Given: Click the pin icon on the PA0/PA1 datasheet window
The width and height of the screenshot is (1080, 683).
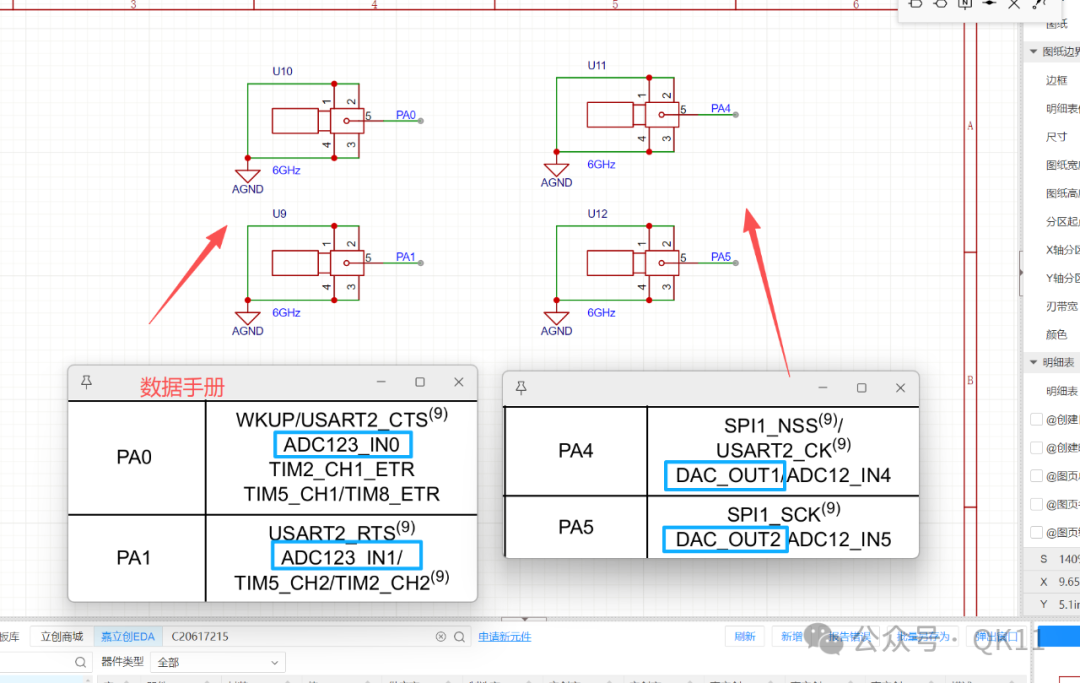Looking at the screenshot, I should point(86,382).
